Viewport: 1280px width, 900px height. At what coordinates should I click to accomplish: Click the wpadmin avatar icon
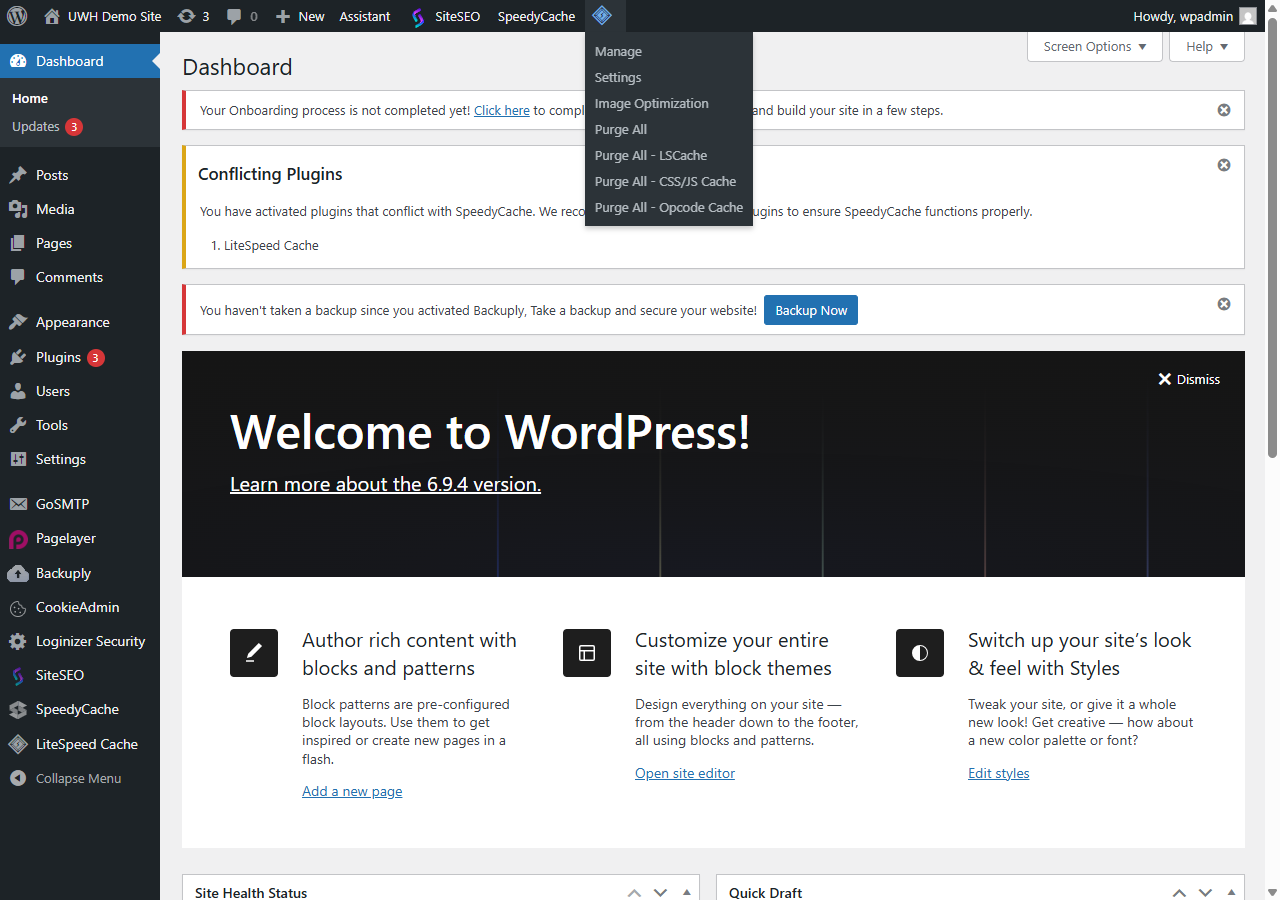(x=1248, y=16)
